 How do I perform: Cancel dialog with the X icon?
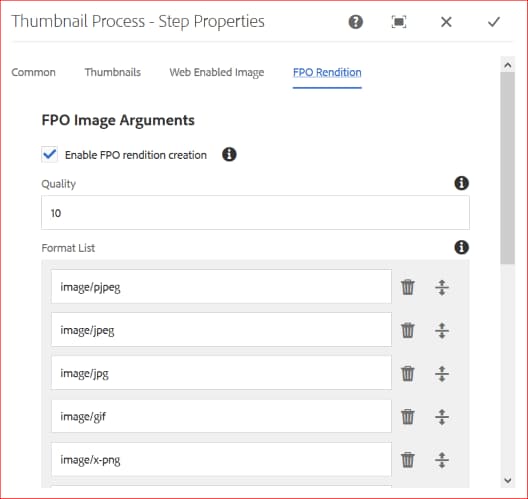tap(446, 22)
